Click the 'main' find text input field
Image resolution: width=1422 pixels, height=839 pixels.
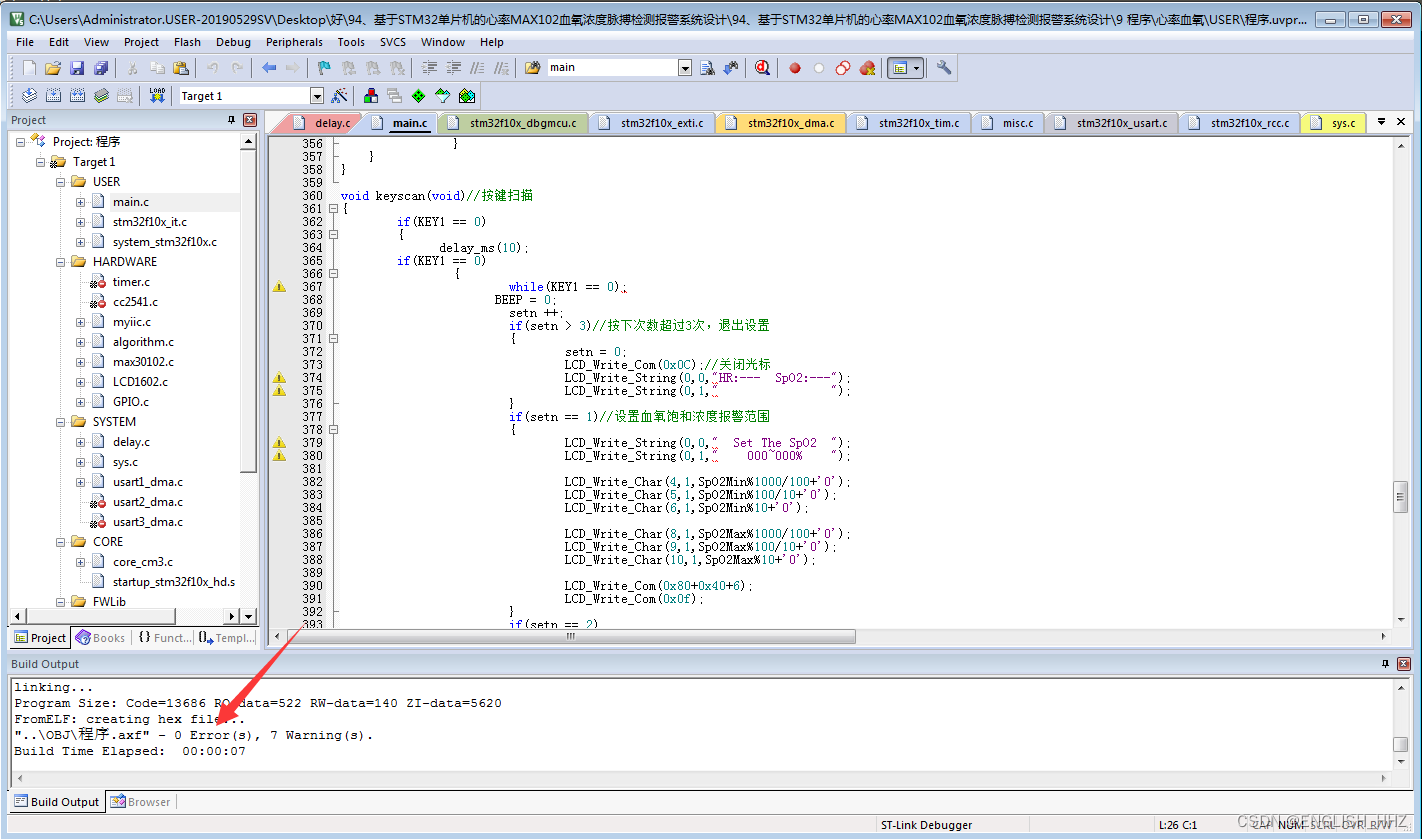point(611,68)
